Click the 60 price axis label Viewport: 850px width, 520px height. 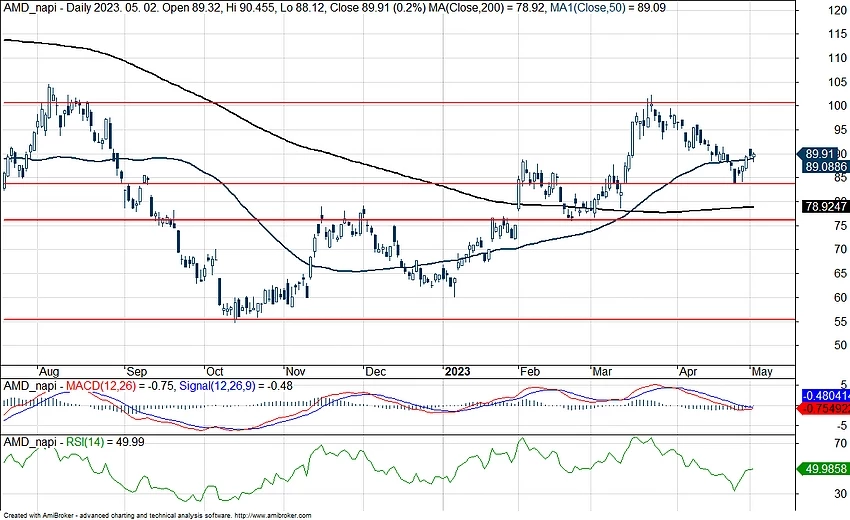click(841, 298)
